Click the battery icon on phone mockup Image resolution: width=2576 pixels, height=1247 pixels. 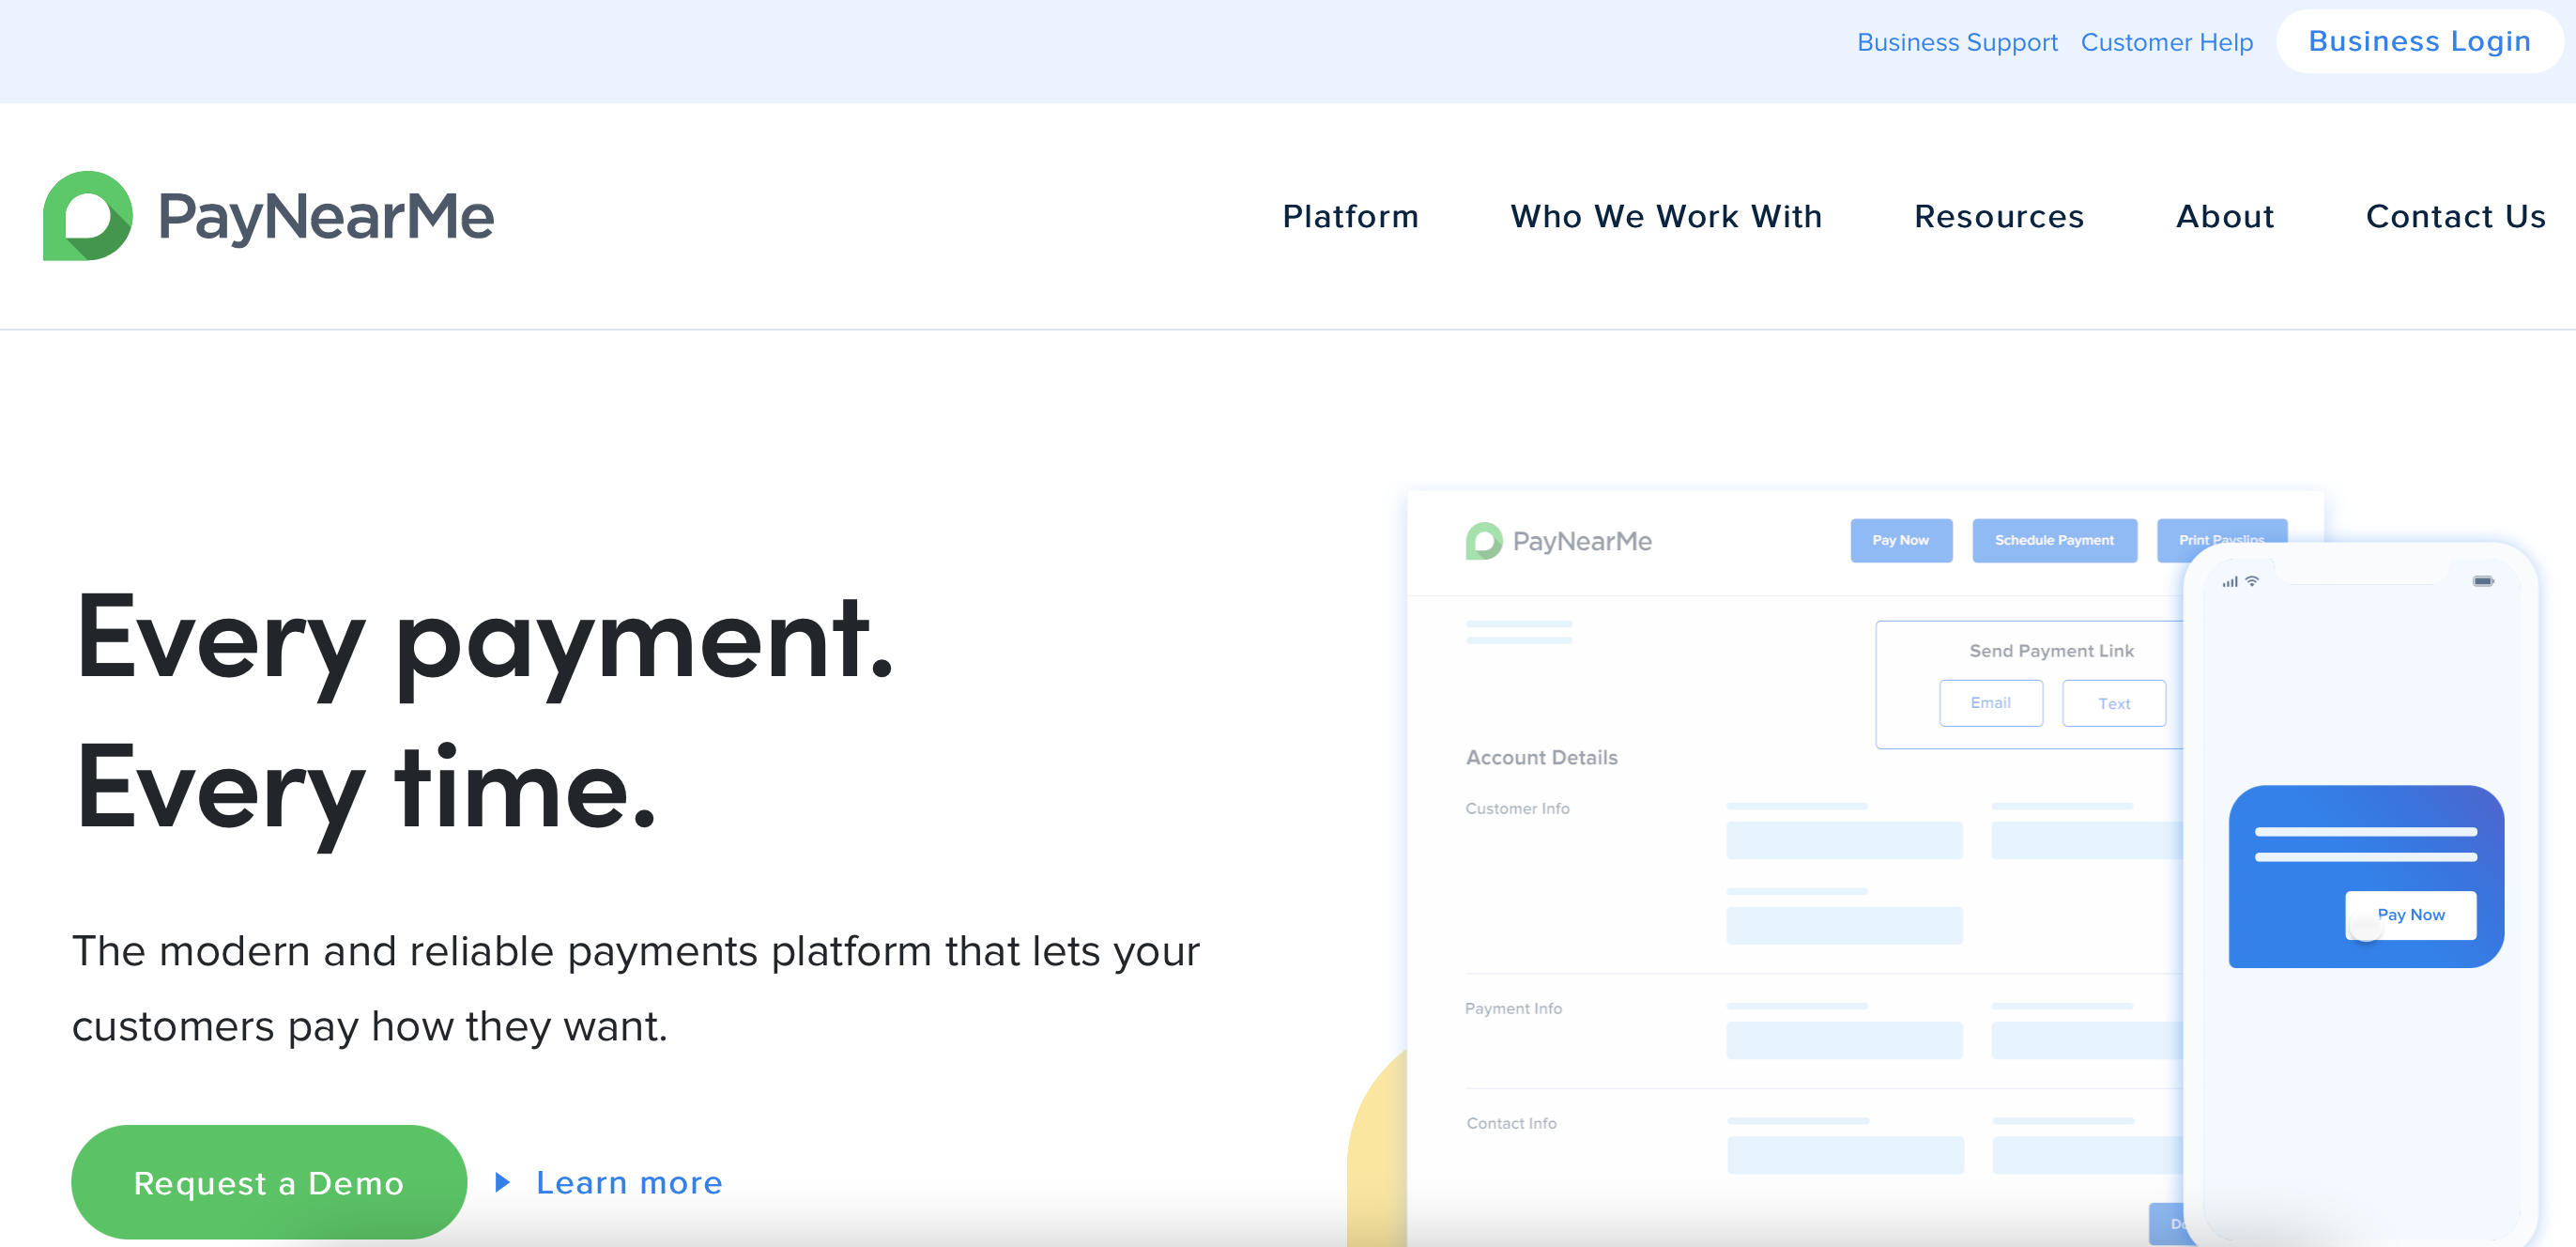[x=2483, y=581]
